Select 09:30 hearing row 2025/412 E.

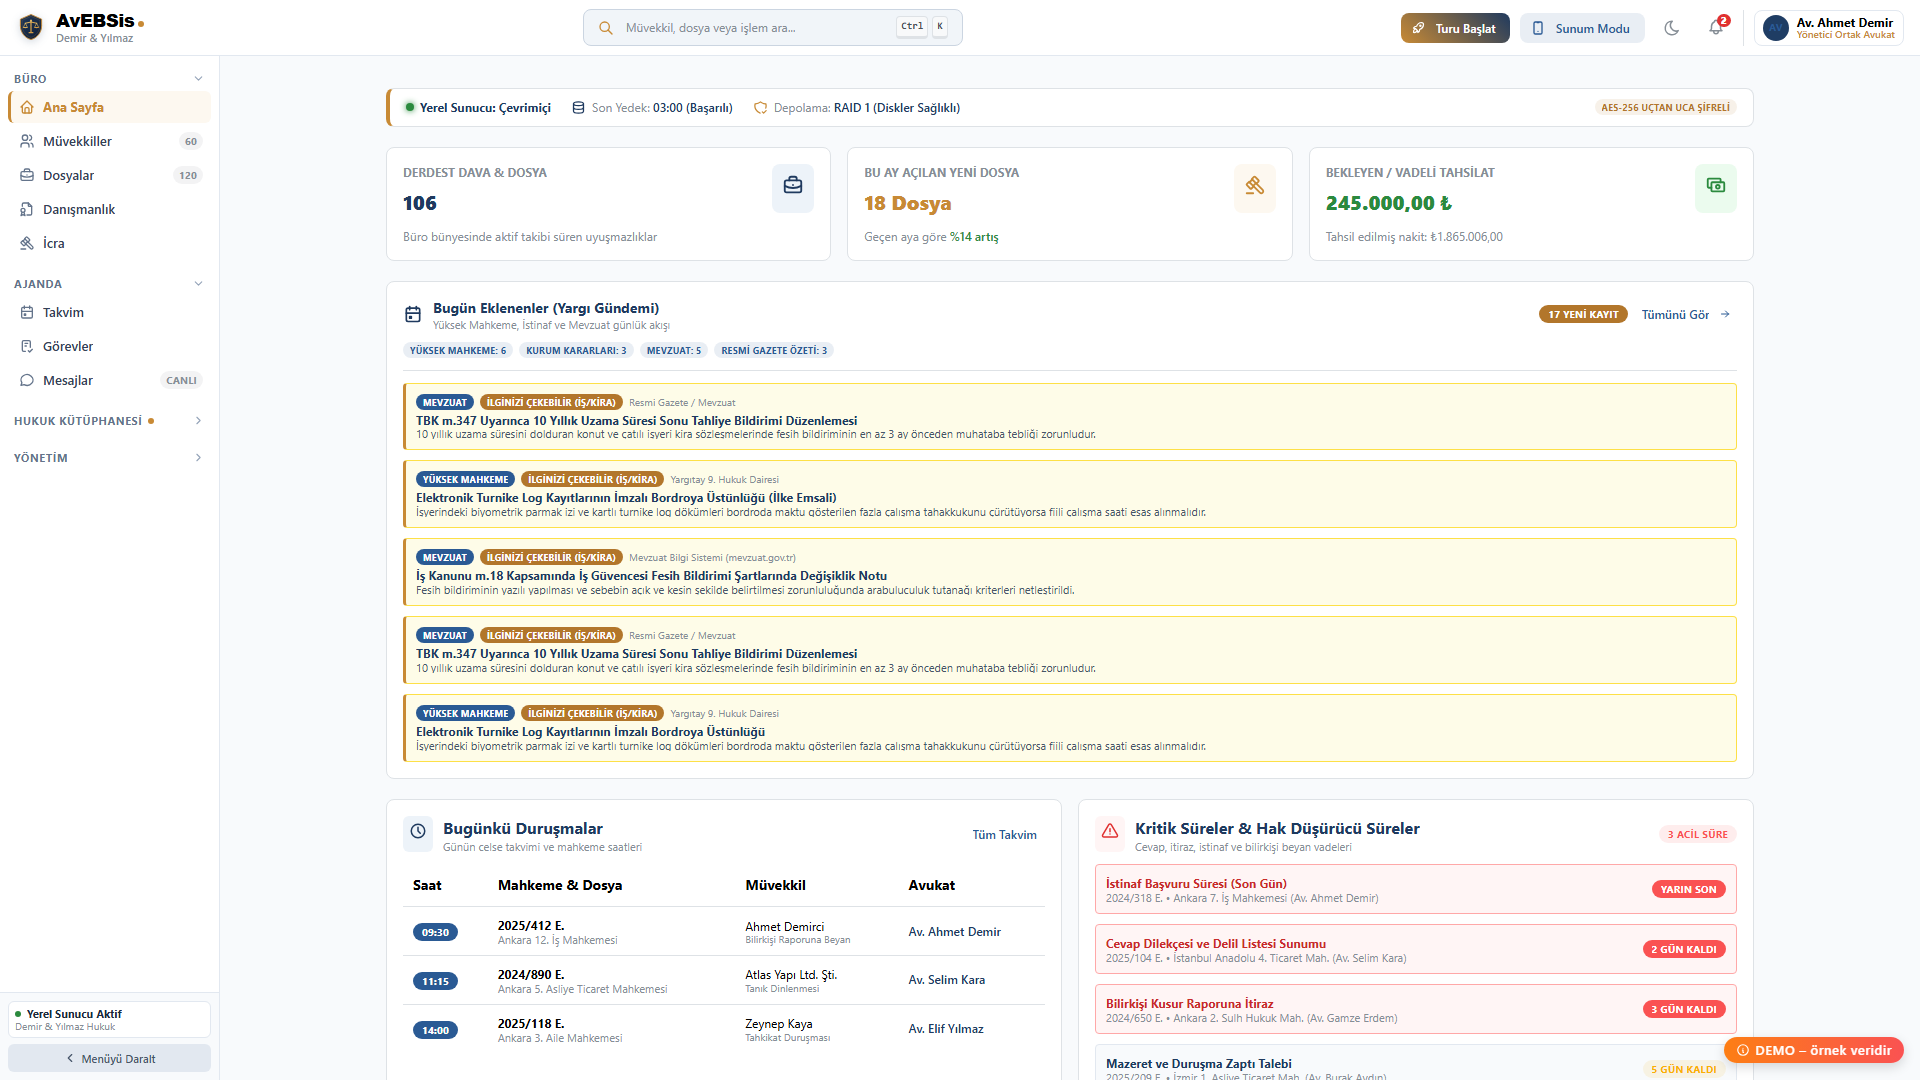(724, 932)
